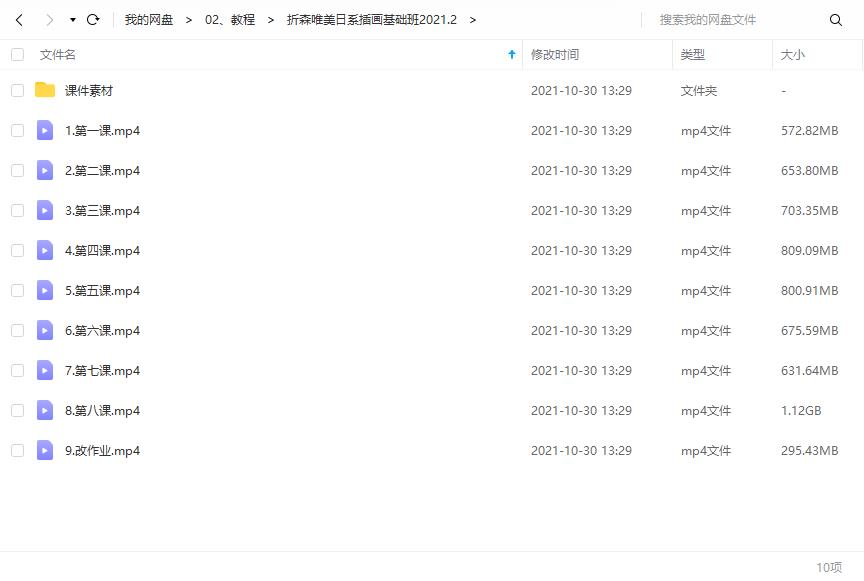Click the 809.09MB size value

(809, 250)
